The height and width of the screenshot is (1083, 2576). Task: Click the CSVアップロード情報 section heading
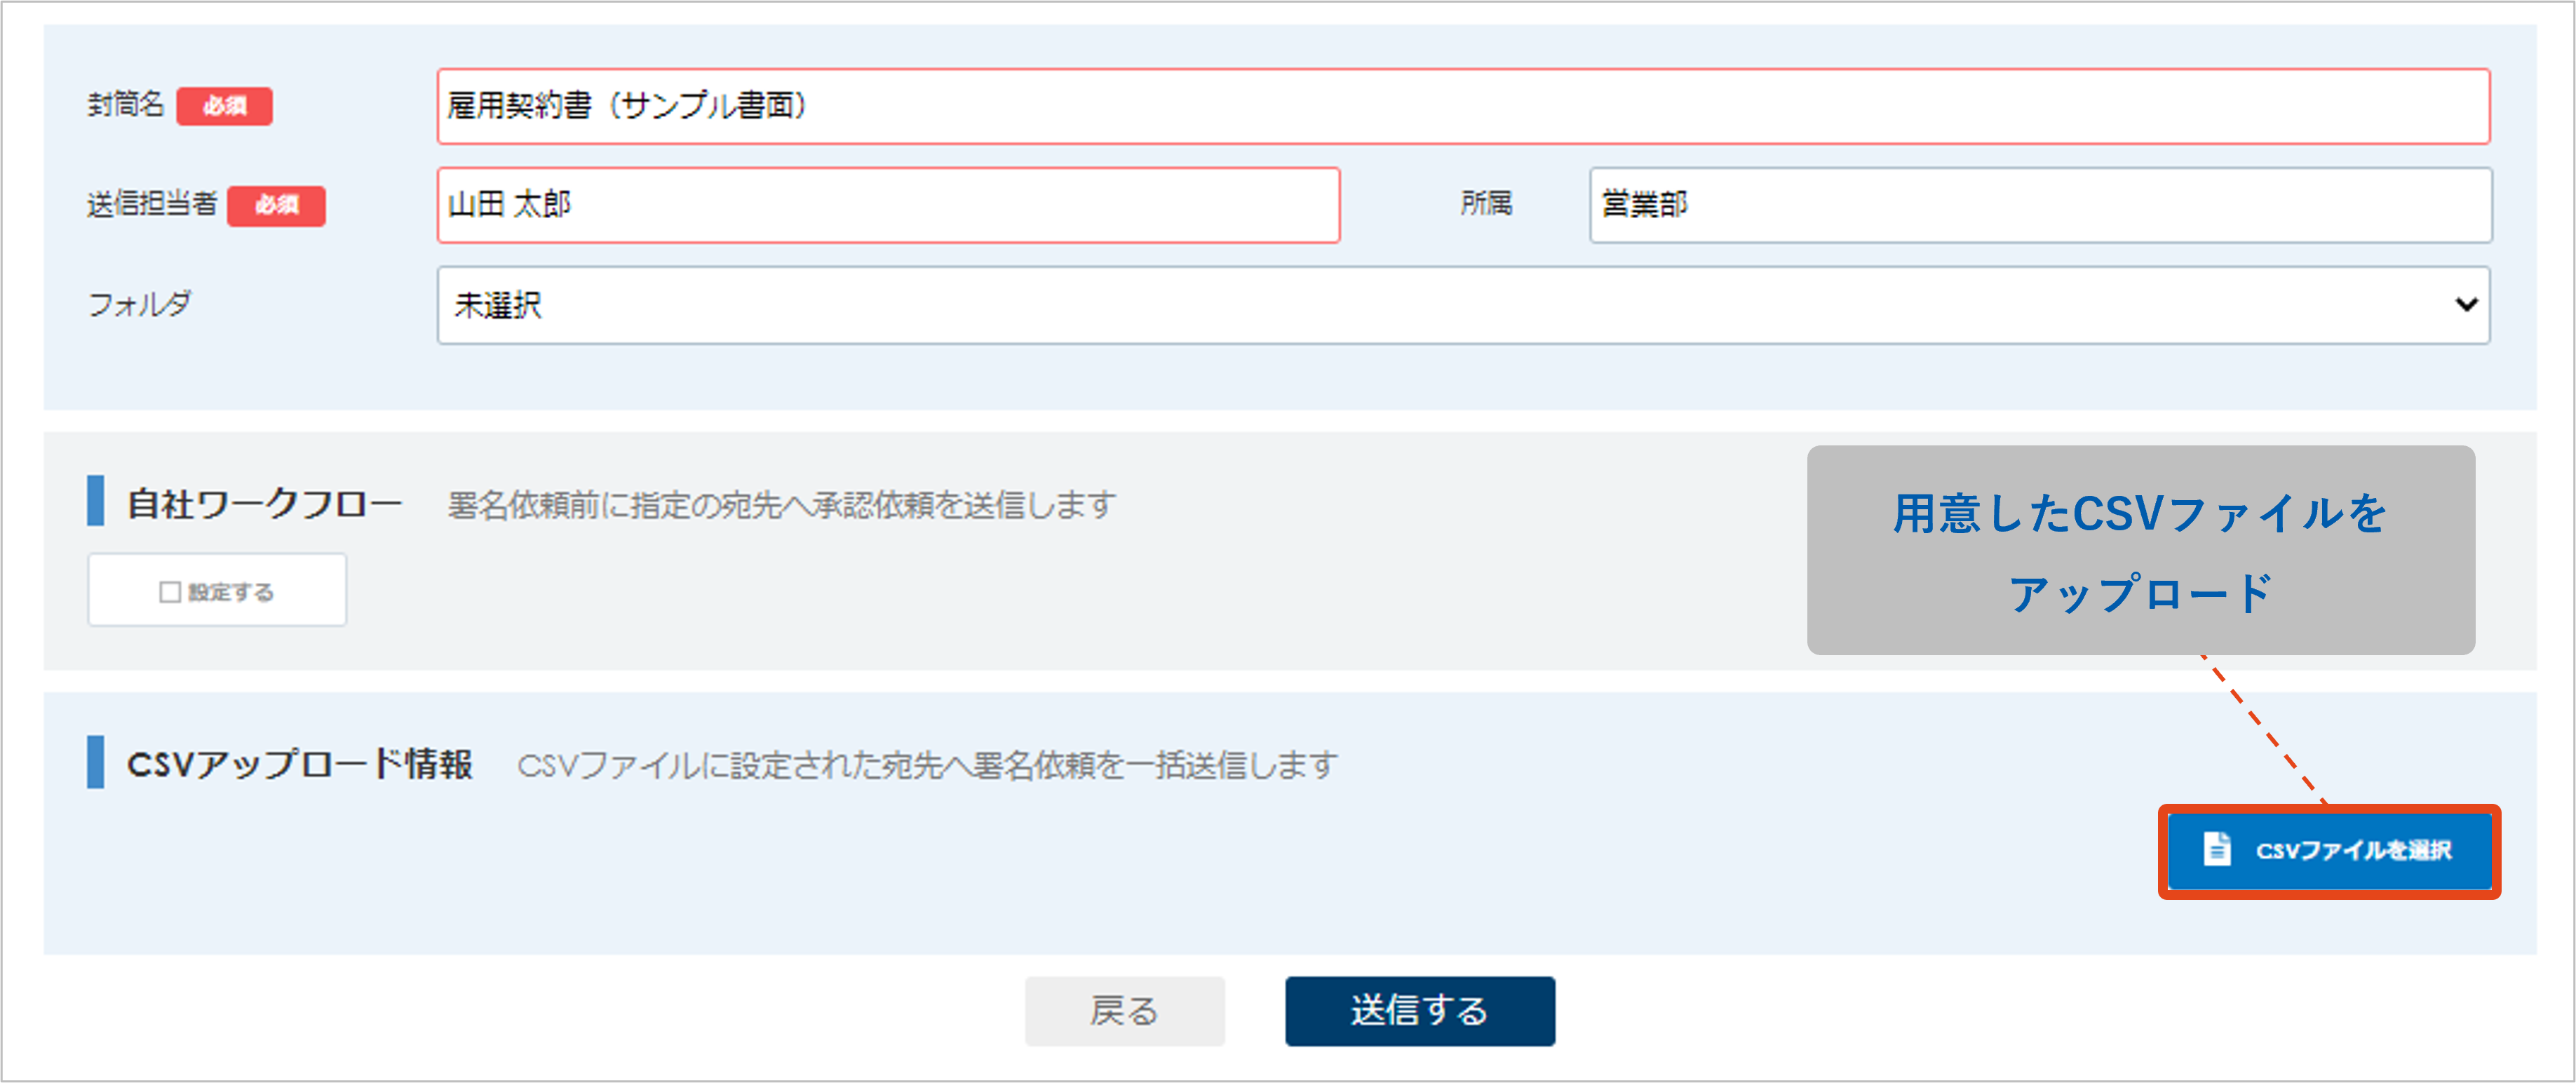299,765
